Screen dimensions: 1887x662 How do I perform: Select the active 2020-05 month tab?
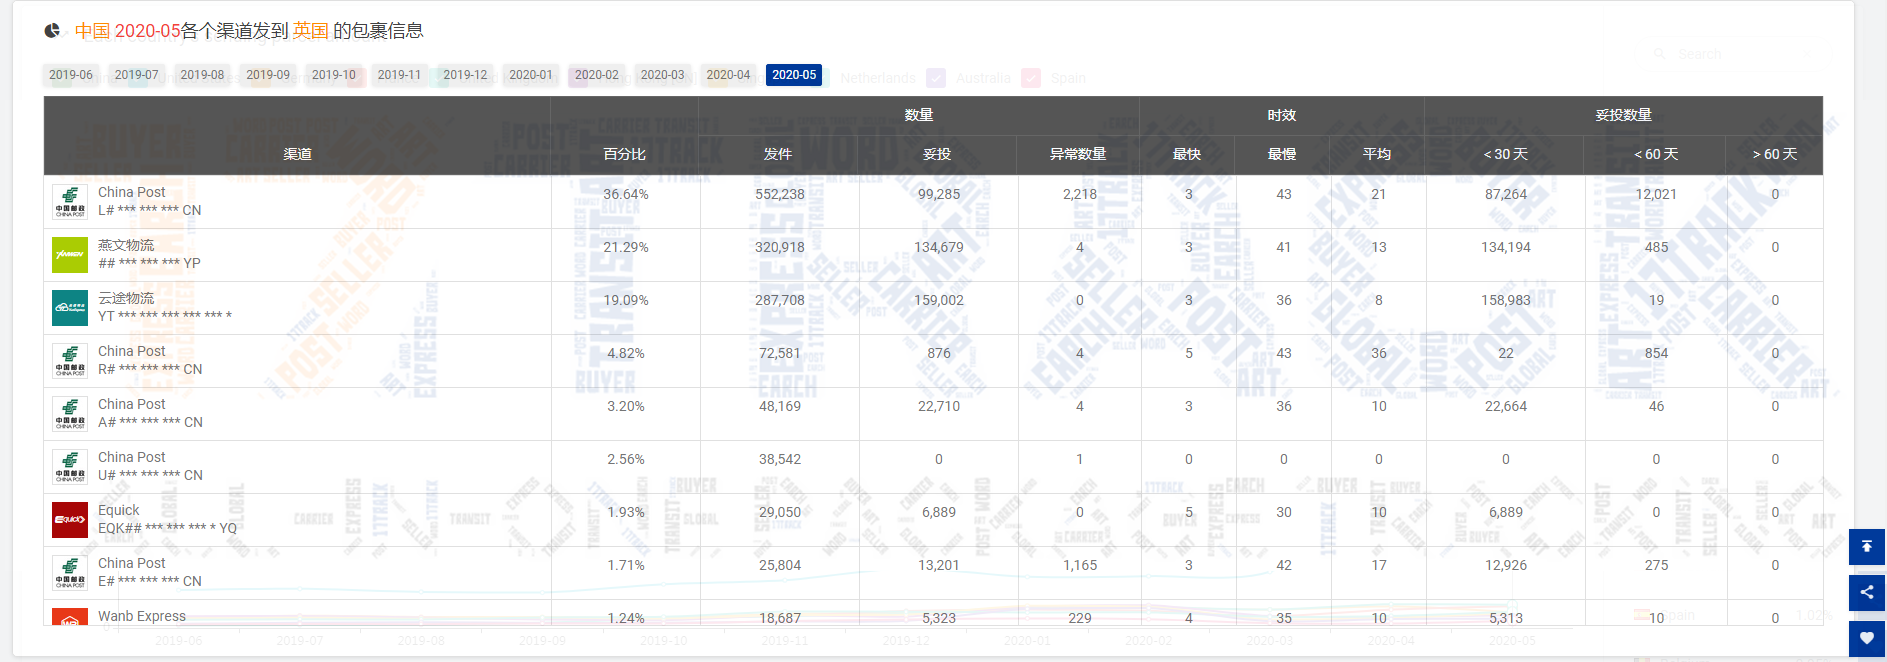click(794, 75)
